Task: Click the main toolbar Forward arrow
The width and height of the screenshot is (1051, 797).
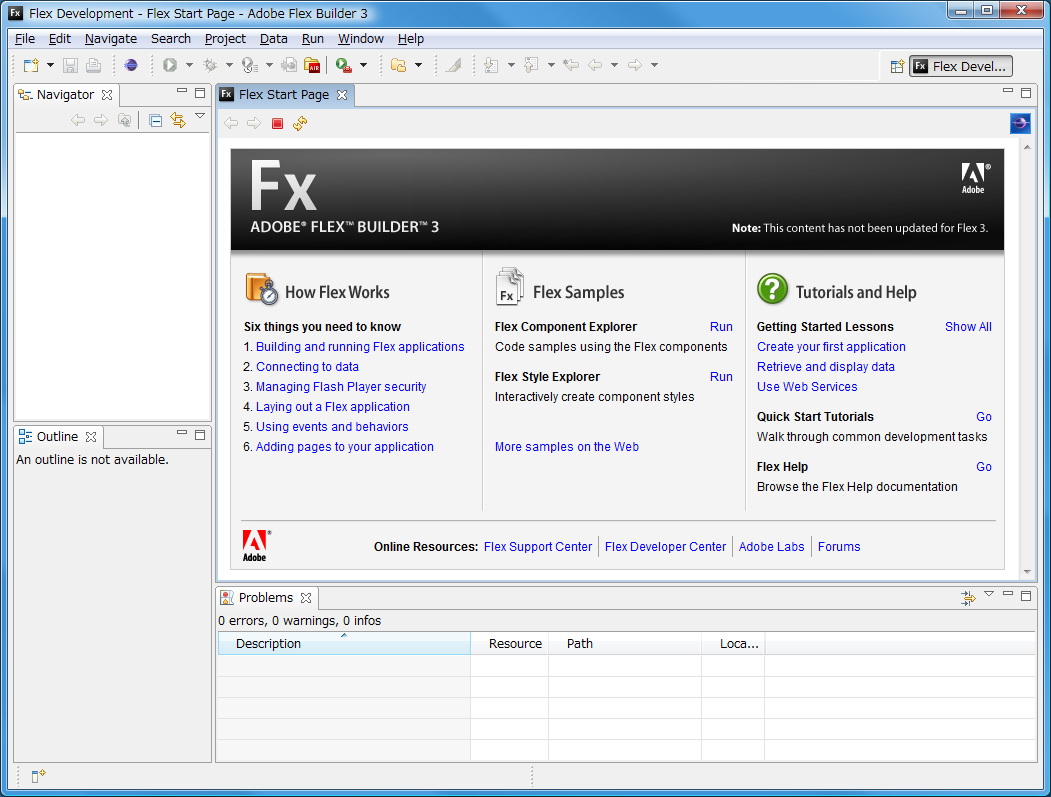Action: point(634,65)
